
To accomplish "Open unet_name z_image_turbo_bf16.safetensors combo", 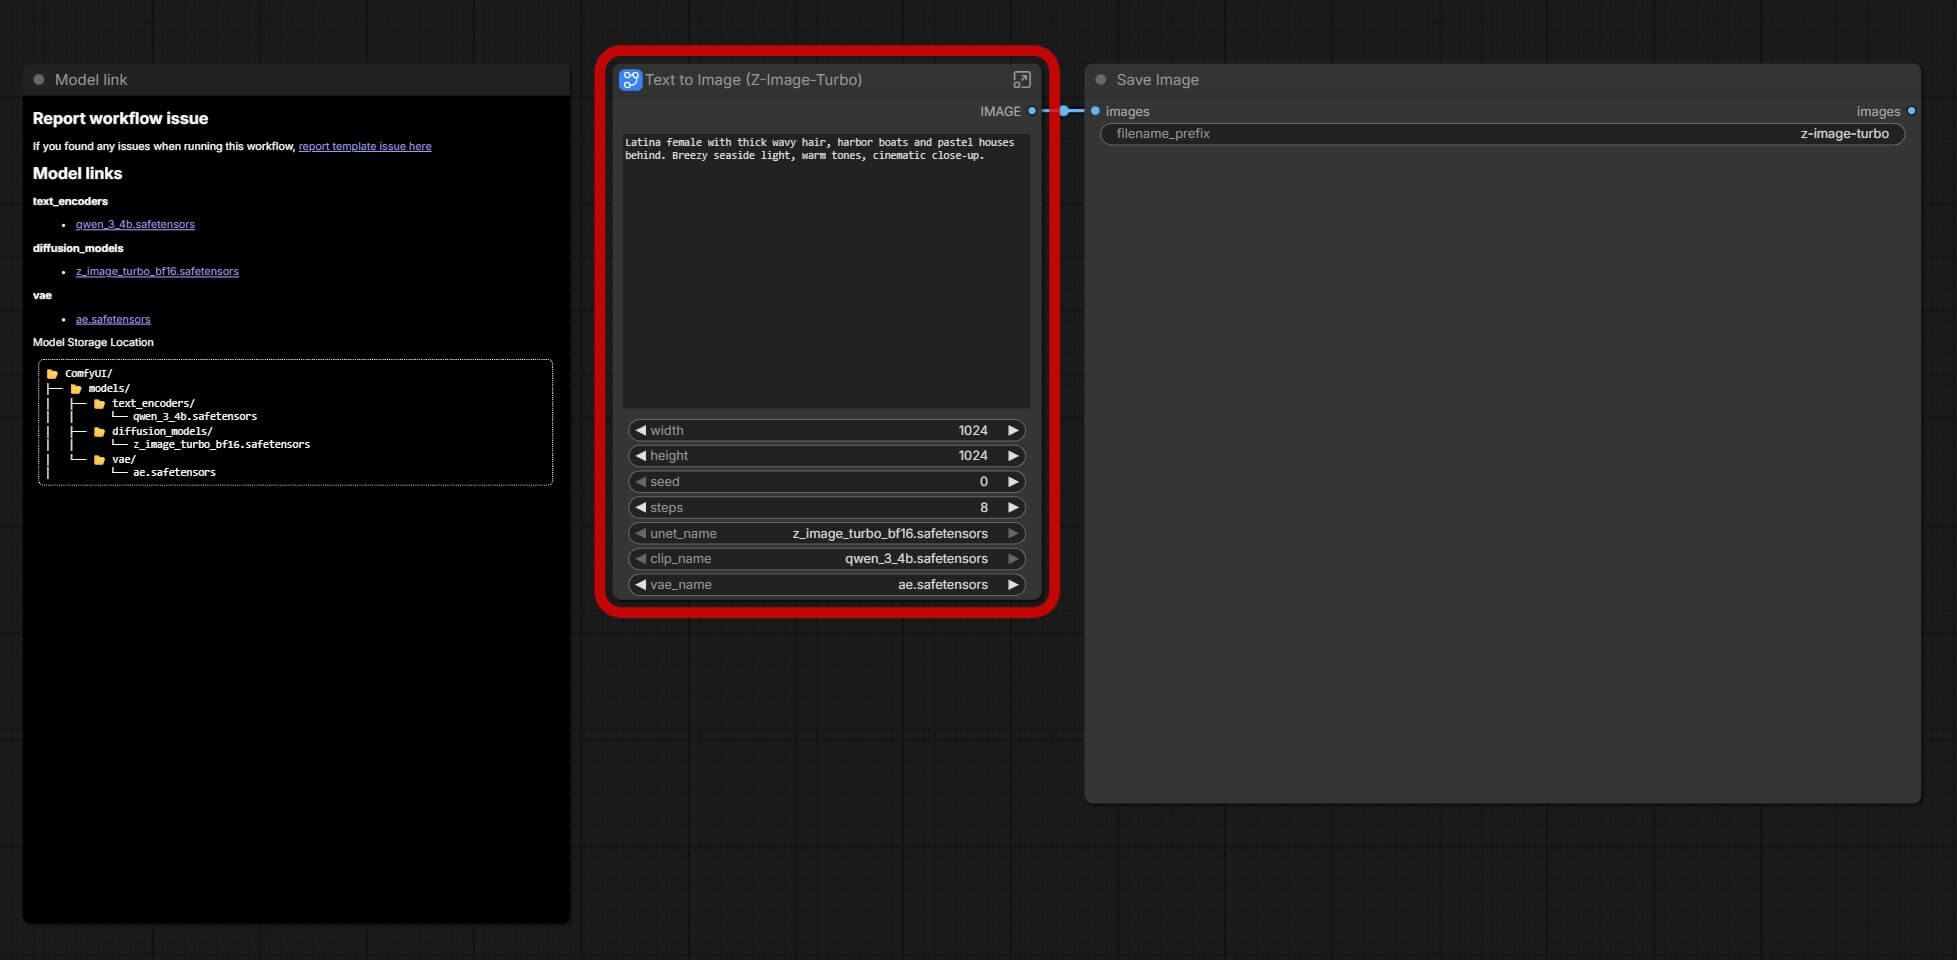I will coord(826,533).
